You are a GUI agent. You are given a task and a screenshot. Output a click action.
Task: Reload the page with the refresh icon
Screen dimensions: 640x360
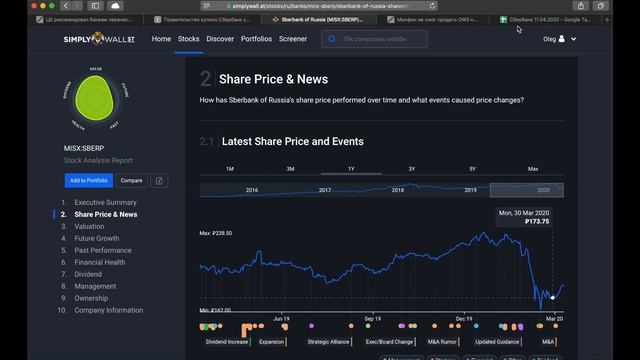(x=432, y=6)
